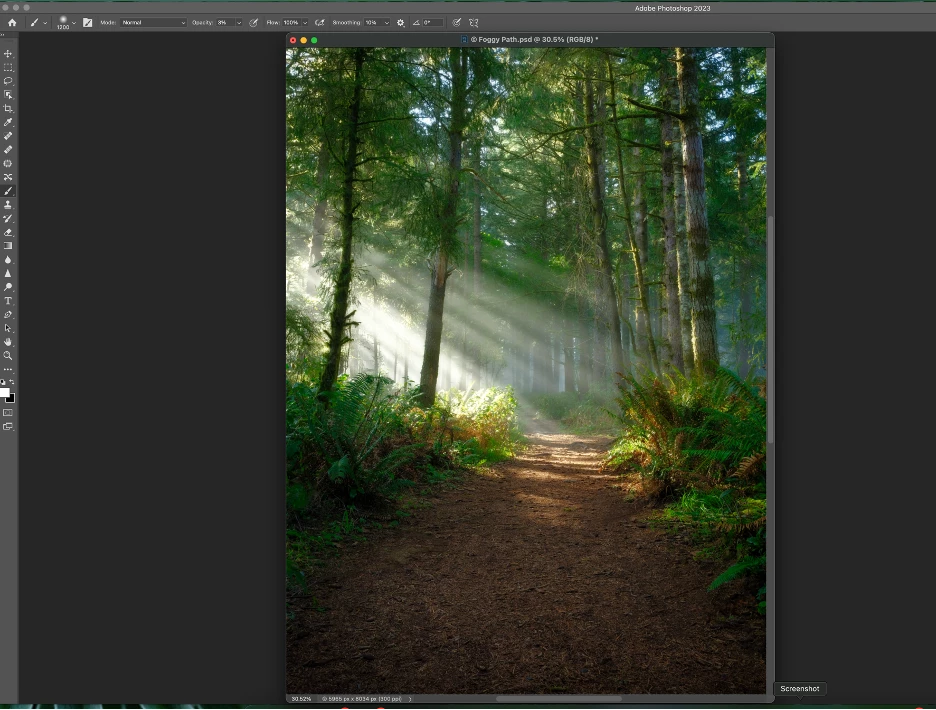Image resolution: width=936 pixels, height=710 pixels.
Task: Click the Smoothing value field
Action: pyautogui.click(x=373, y=23)
